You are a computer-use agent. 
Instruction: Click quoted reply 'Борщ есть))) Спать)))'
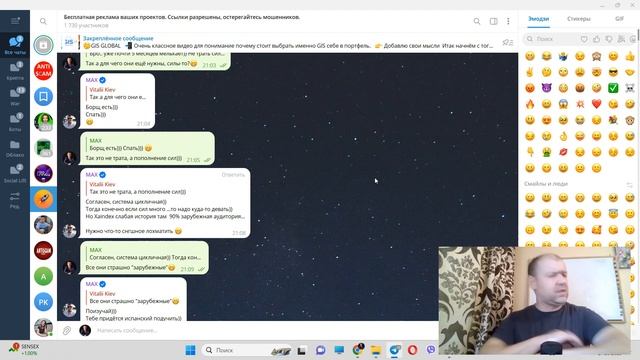click(x=120, y=144)
